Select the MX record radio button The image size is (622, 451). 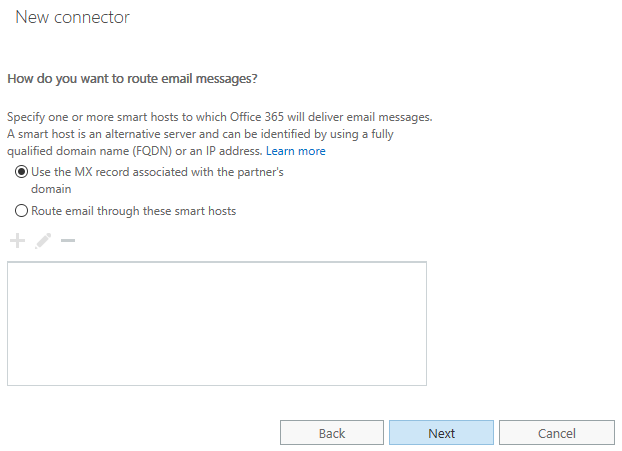pos(21,173)
